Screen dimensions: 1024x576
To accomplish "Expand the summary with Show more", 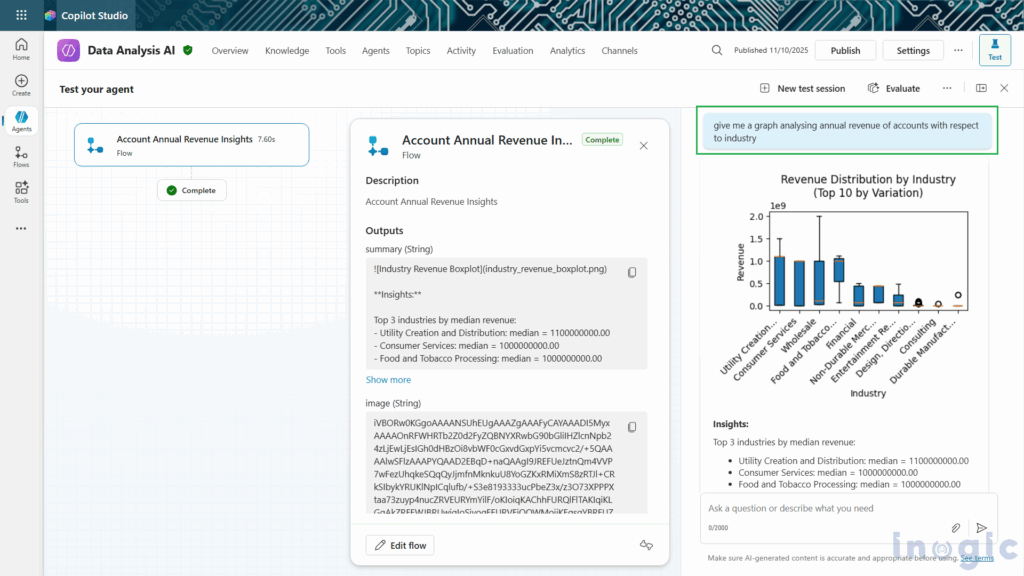I will point(388,379).
